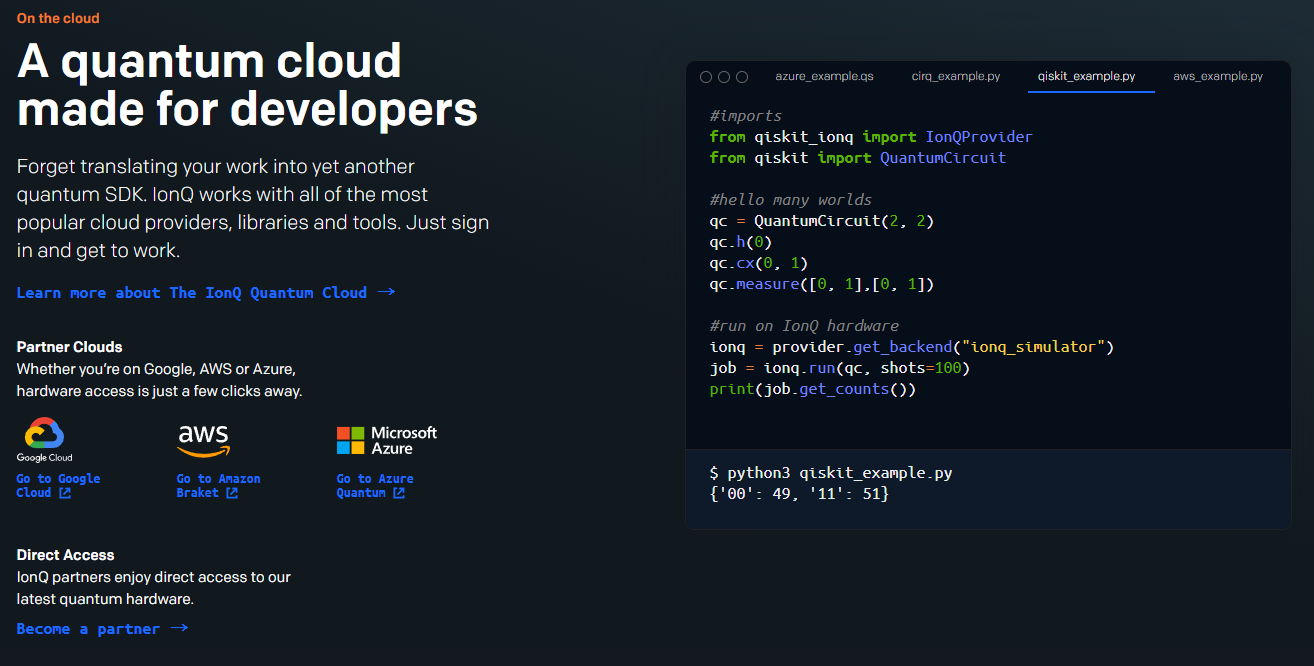Follow the Go to Azure Quantum link
This screenshot has height=666, width=1314.
tap(375, 486)
